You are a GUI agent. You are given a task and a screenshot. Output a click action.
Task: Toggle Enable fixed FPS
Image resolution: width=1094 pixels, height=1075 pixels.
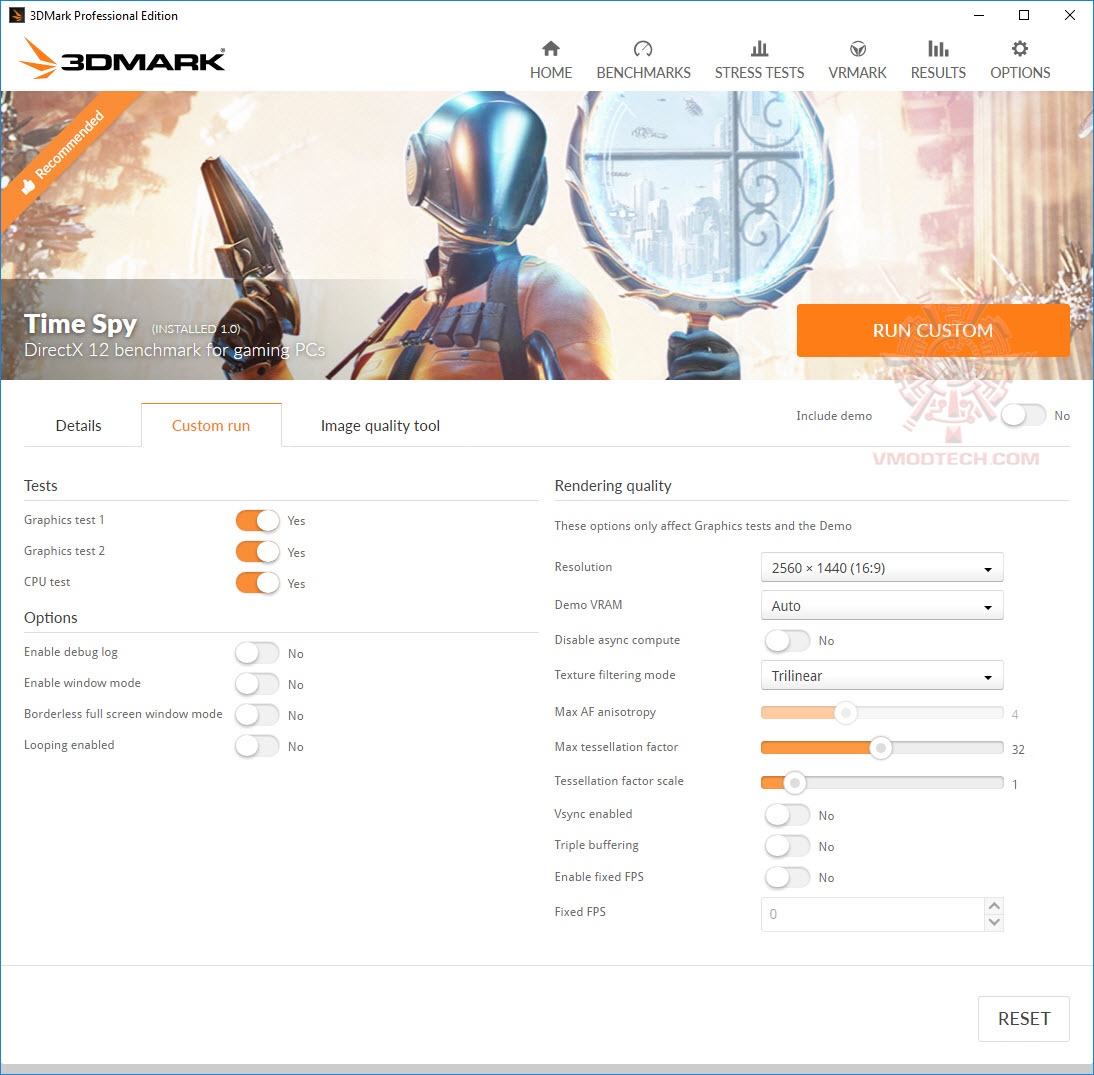tap(787, 877)
